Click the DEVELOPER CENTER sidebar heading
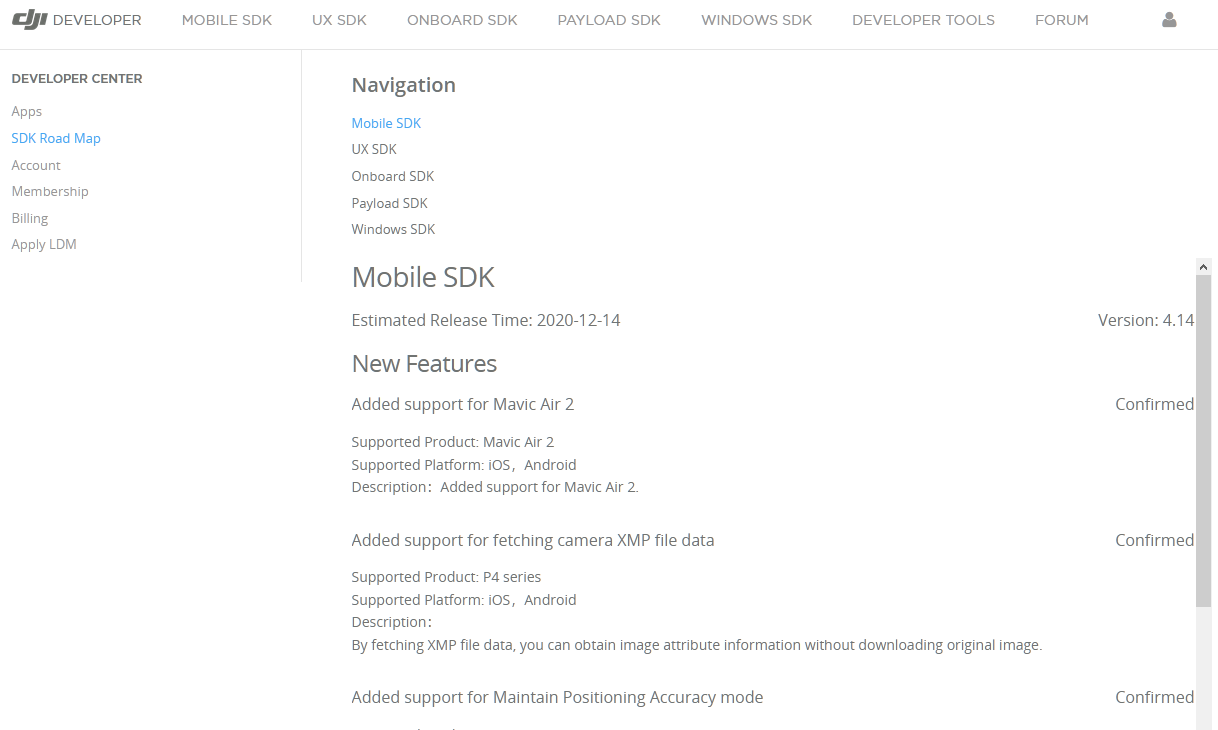 (x=77, y=78)
